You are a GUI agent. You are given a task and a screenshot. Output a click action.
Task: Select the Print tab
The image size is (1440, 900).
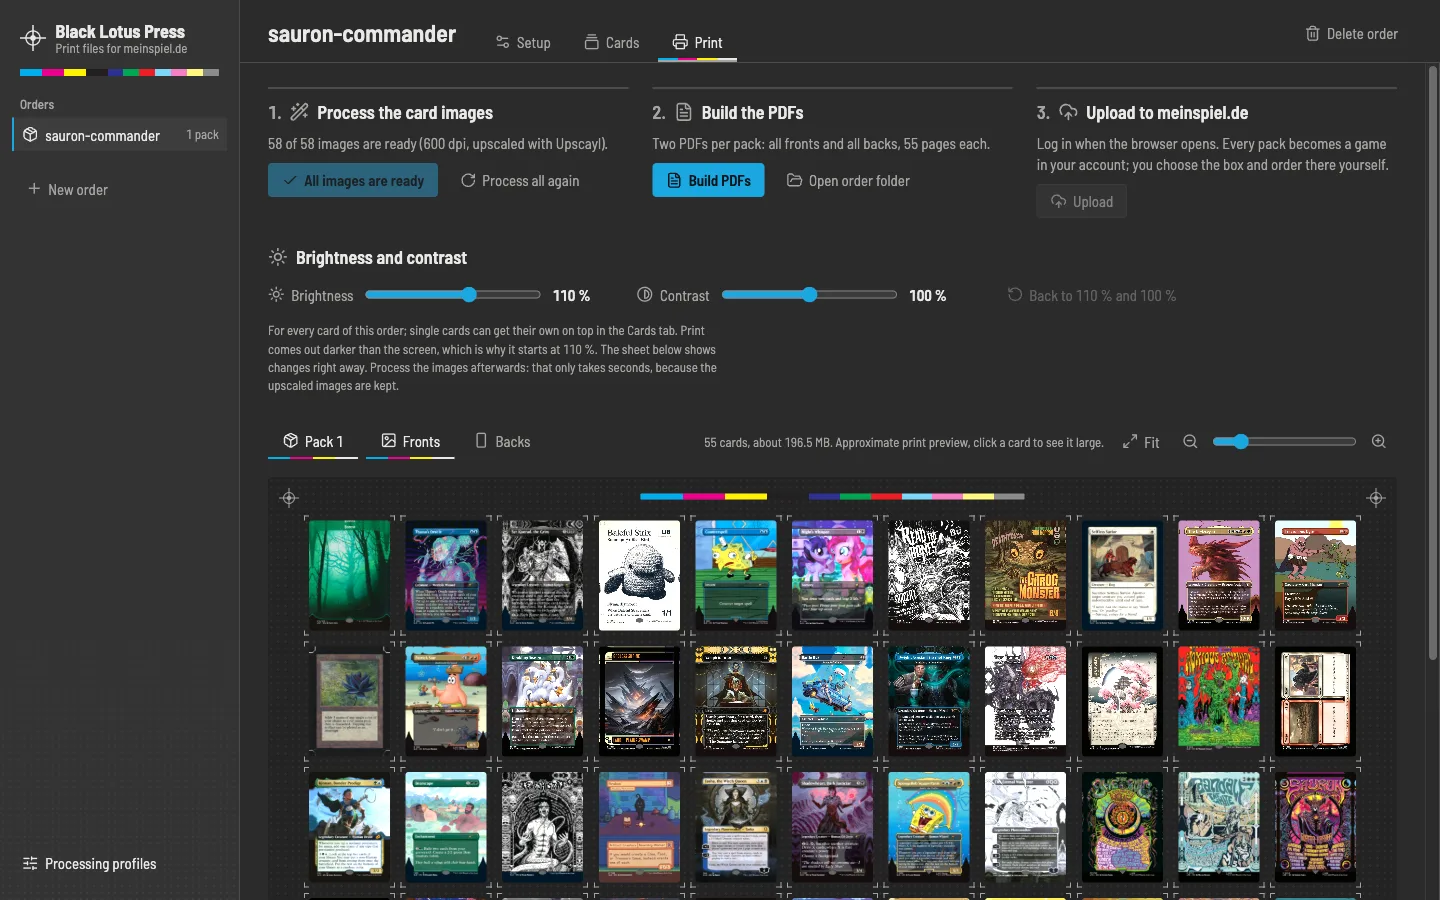pyautogui.click(x=697, y=42)
